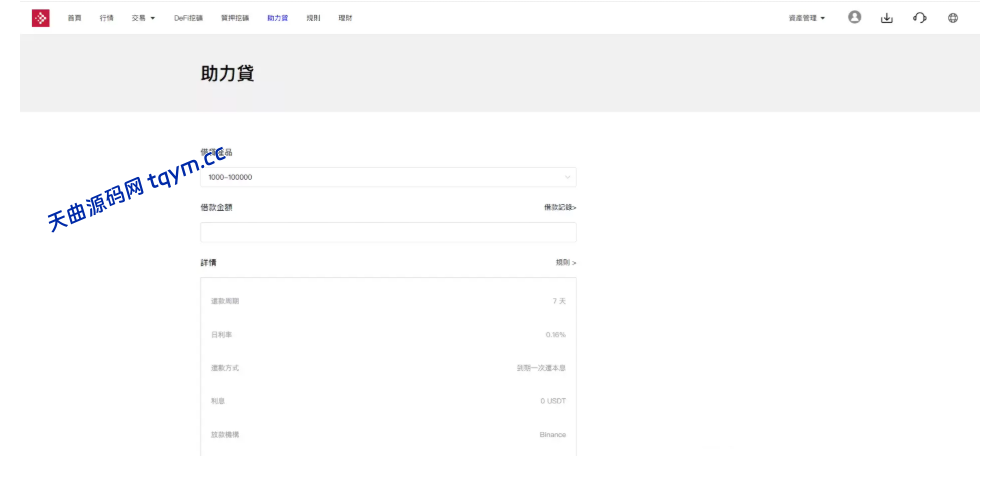Open the 質押挖礦 staking menu item
Viewport: 995px width, 487px height.
tap(235, 18)
